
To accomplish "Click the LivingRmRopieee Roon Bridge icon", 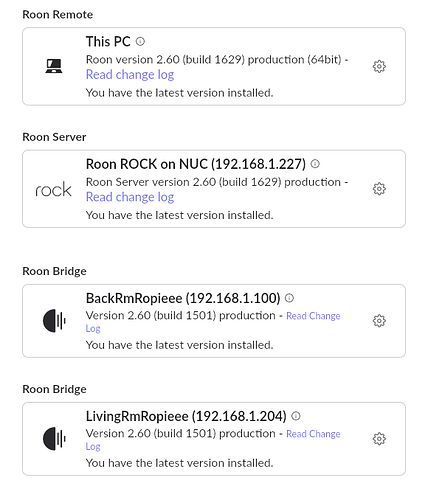I will 54,439.
